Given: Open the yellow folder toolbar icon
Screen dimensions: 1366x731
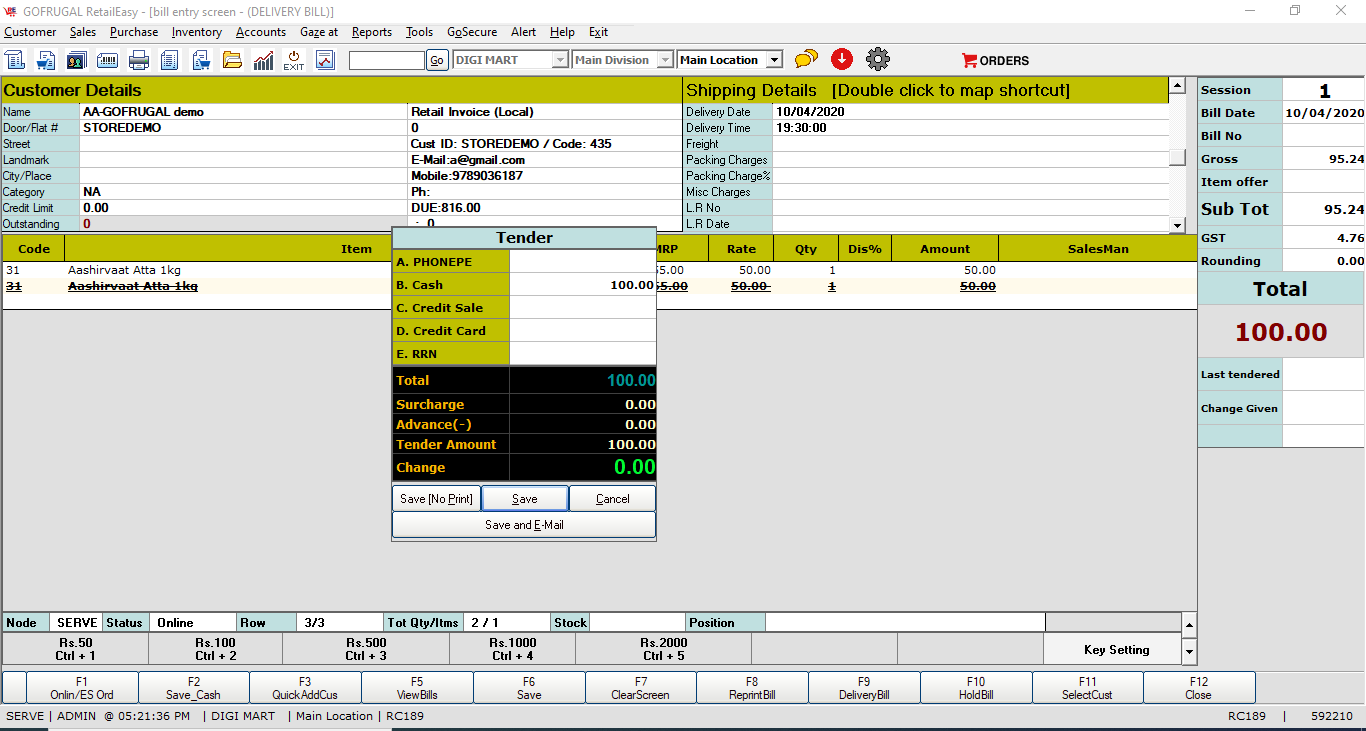Looking at the screenshot, I should (232, 60).
